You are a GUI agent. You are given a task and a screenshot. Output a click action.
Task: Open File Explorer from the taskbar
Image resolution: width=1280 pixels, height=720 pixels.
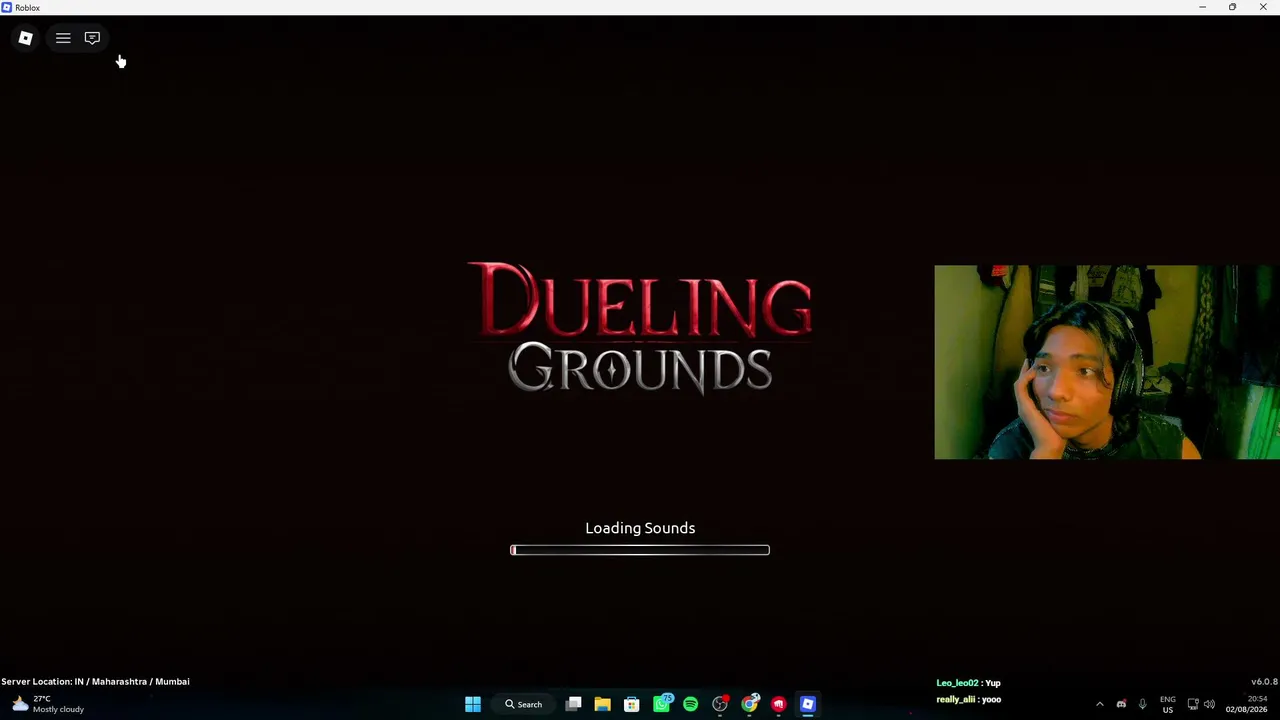[x=602, y=704]
